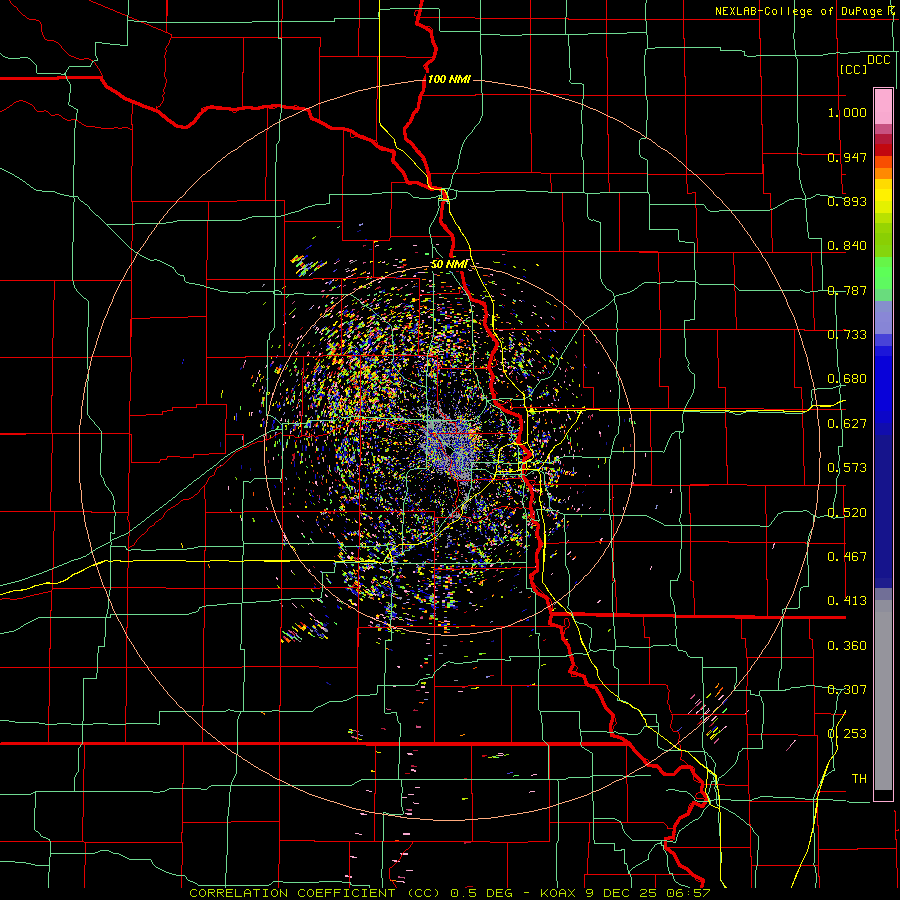Pick the pink top segment of color bar
900x900 pixels.
pos(883,106)
